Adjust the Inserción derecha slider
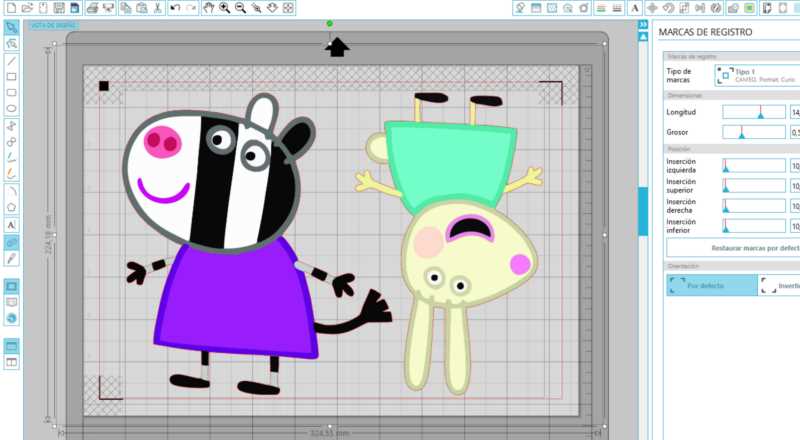Image resolution: width=800 pixels, height=440 pixels. pyautogui.click(x=754, y=206)
